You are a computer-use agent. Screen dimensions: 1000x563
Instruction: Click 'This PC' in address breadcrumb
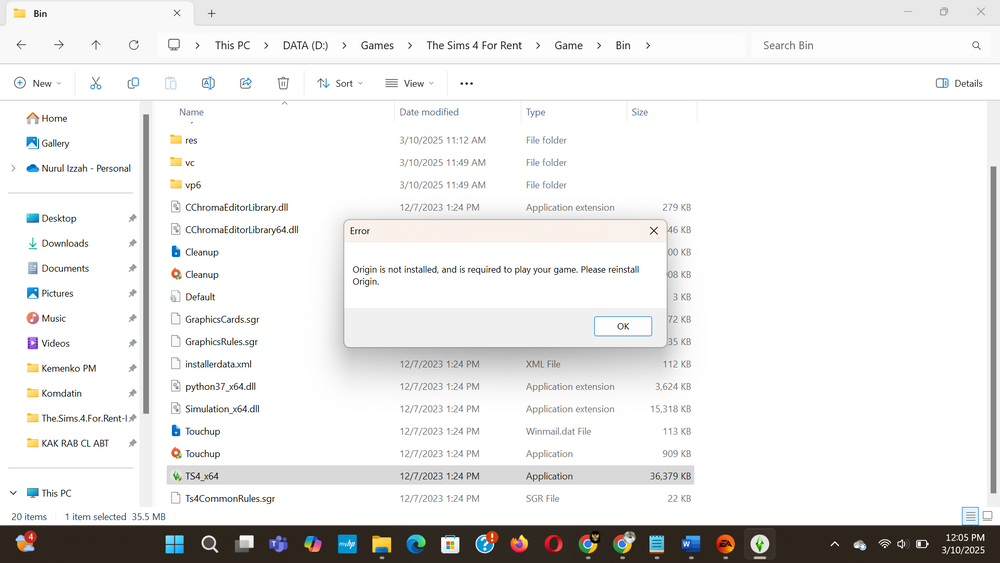click(232, 45)
